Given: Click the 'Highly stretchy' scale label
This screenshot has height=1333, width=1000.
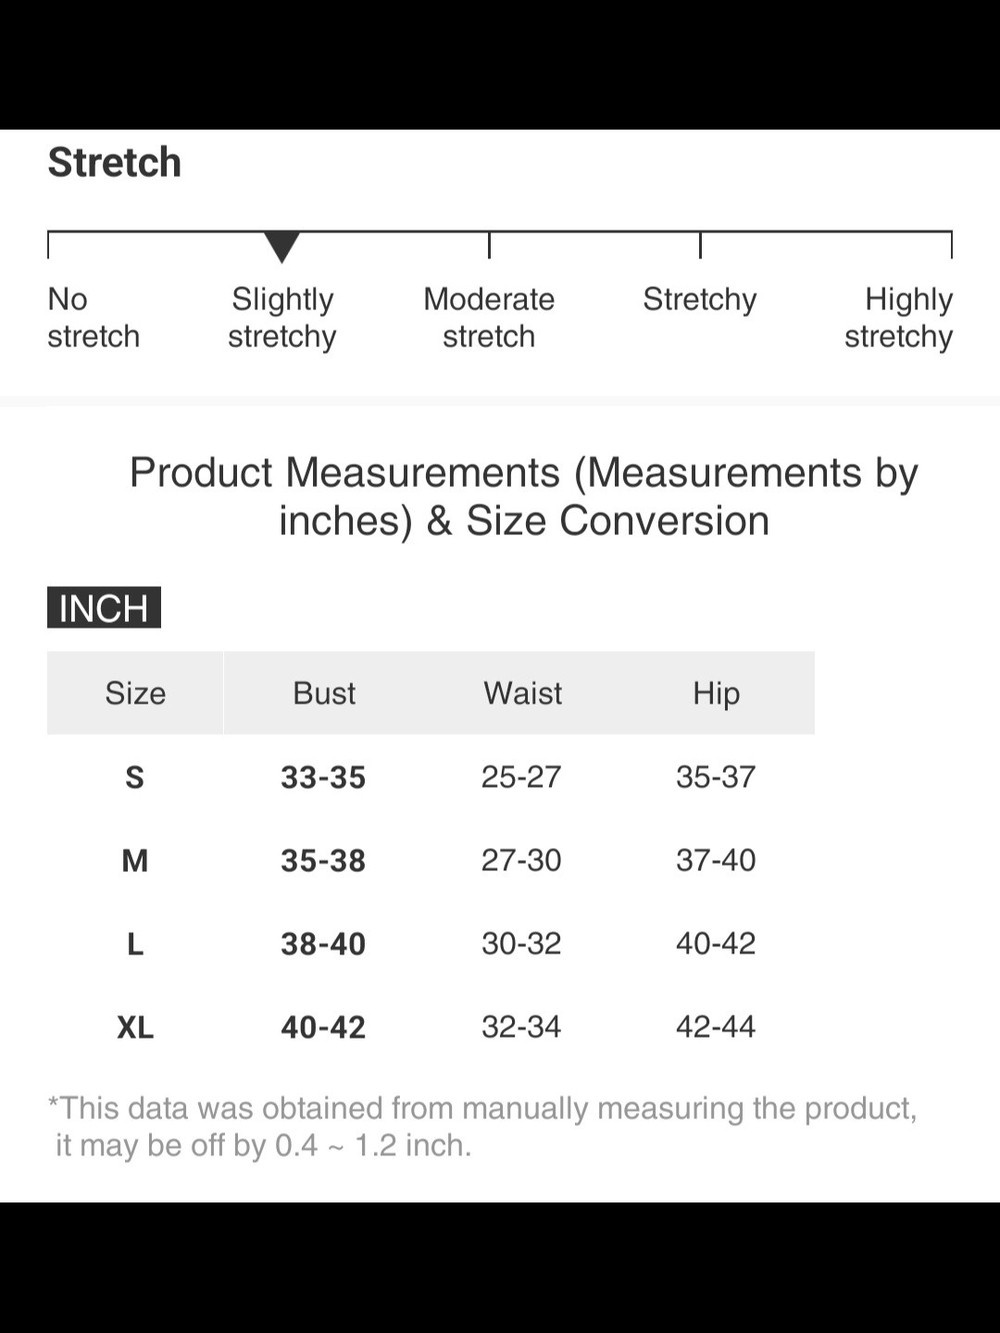Looking at the screenshot, I should [x=898, y=317].
